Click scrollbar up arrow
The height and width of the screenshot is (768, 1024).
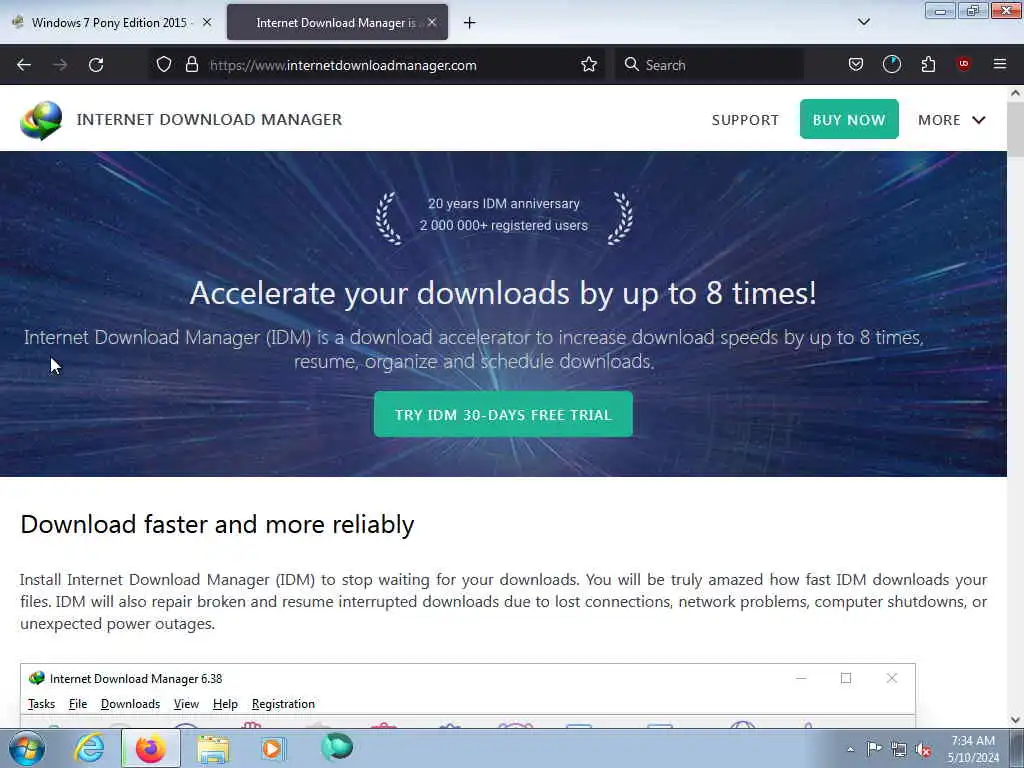(1016, 93)
